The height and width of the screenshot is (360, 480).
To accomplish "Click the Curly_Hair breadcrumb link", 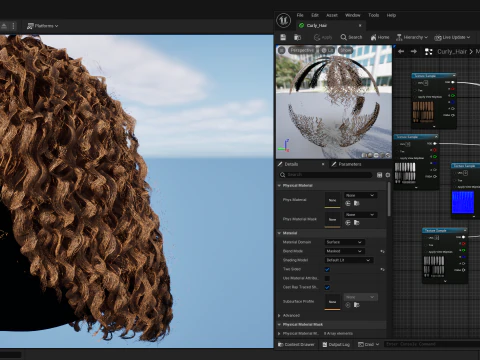I will (452, 52).
